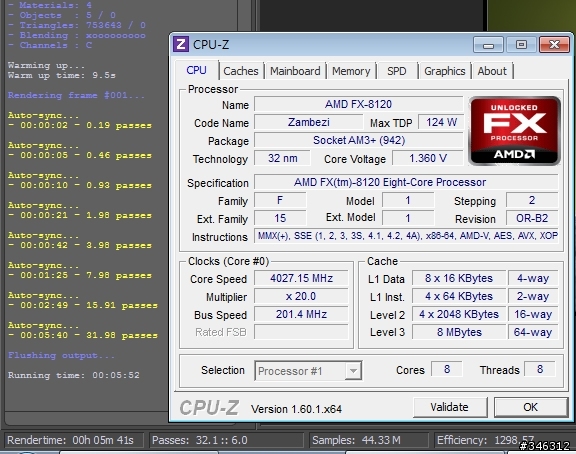Open the Memory tab
The image size is (576, 454).
click(351, 71)
